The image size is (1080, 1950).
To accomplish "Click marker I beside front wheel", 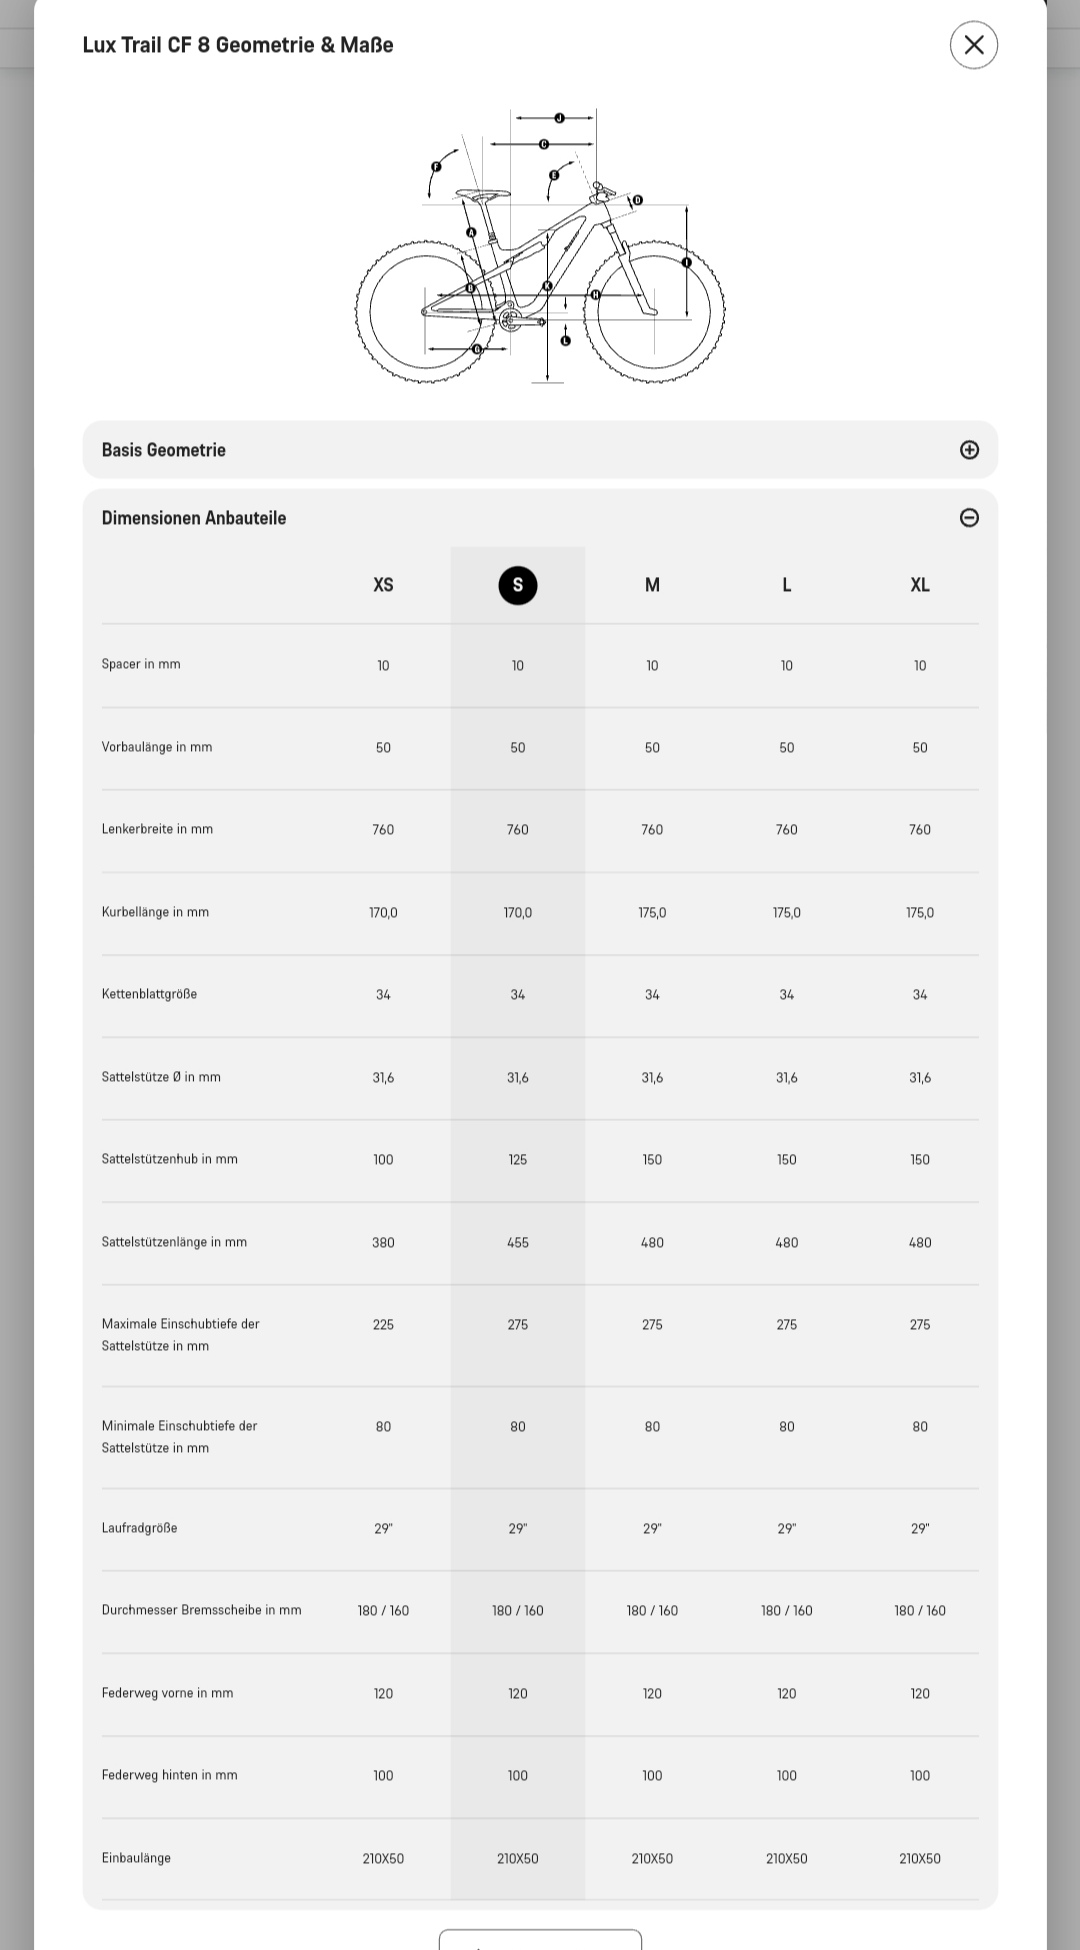I will point(686,263).
